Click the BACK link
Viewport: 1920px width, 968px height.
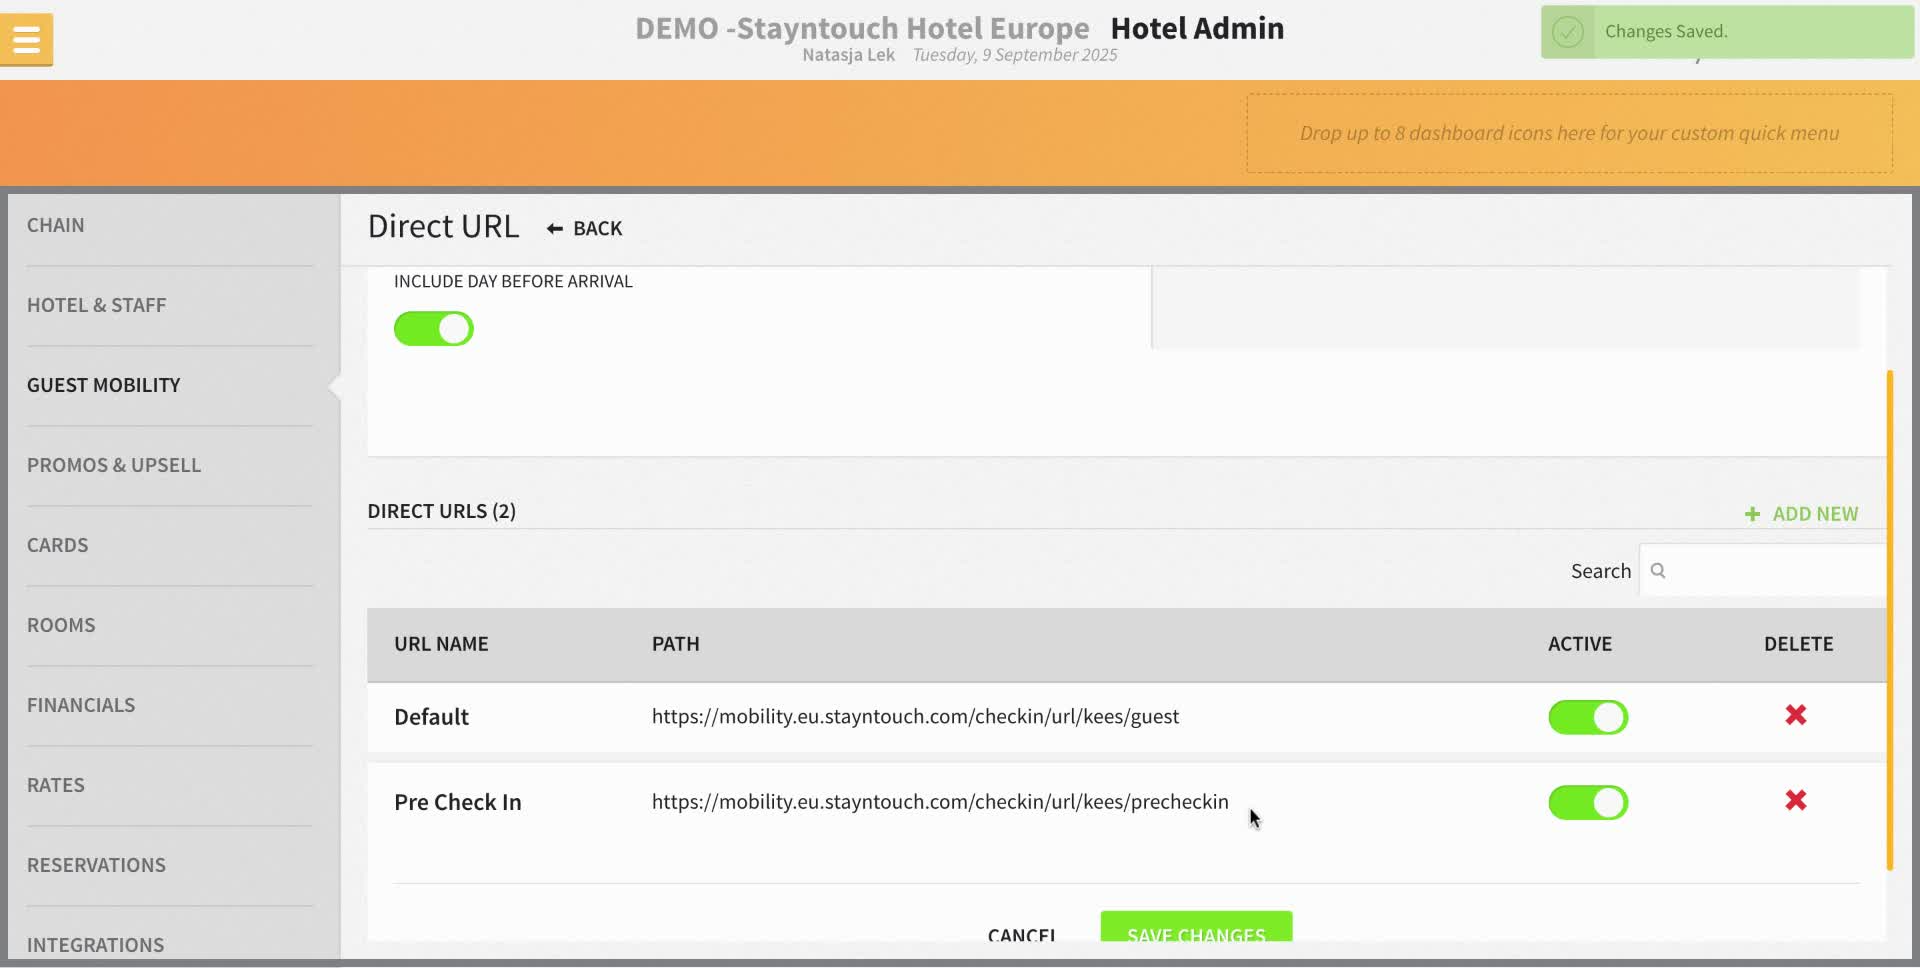[x=597, y=229]
